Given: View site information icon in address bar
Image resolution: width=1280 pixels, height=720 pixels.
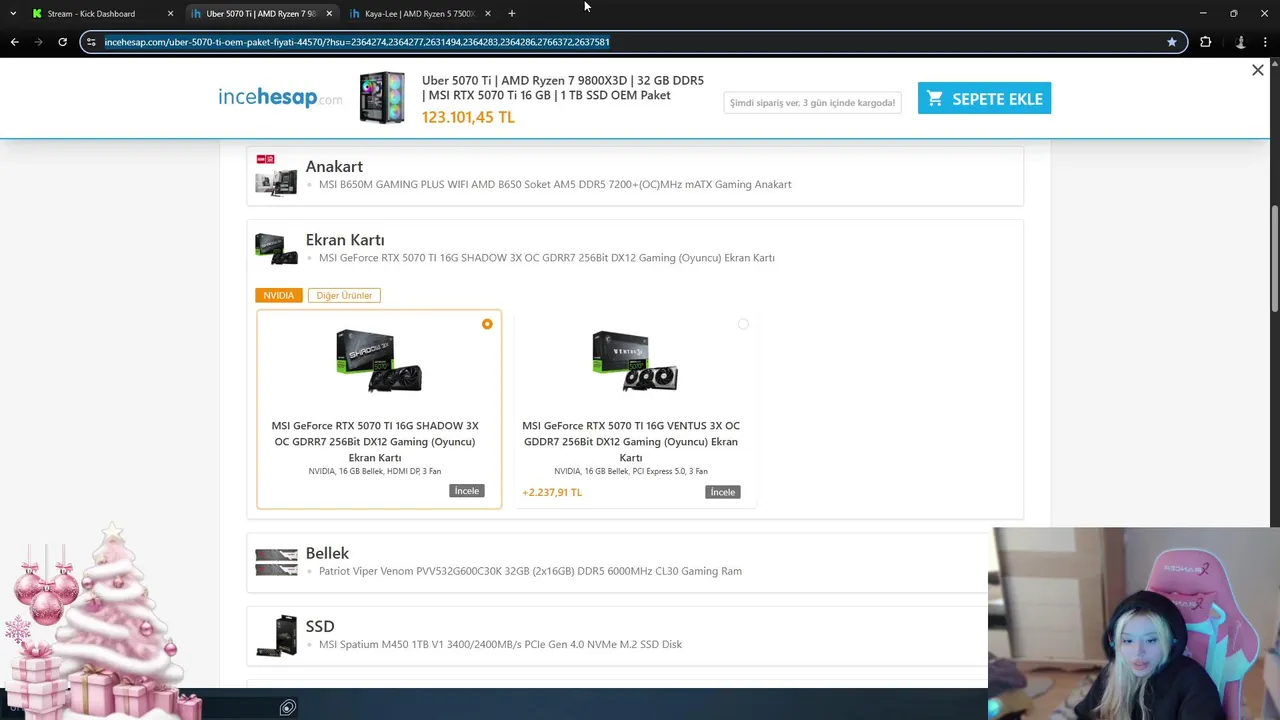Looking at the screenshot, I should 91,42.
